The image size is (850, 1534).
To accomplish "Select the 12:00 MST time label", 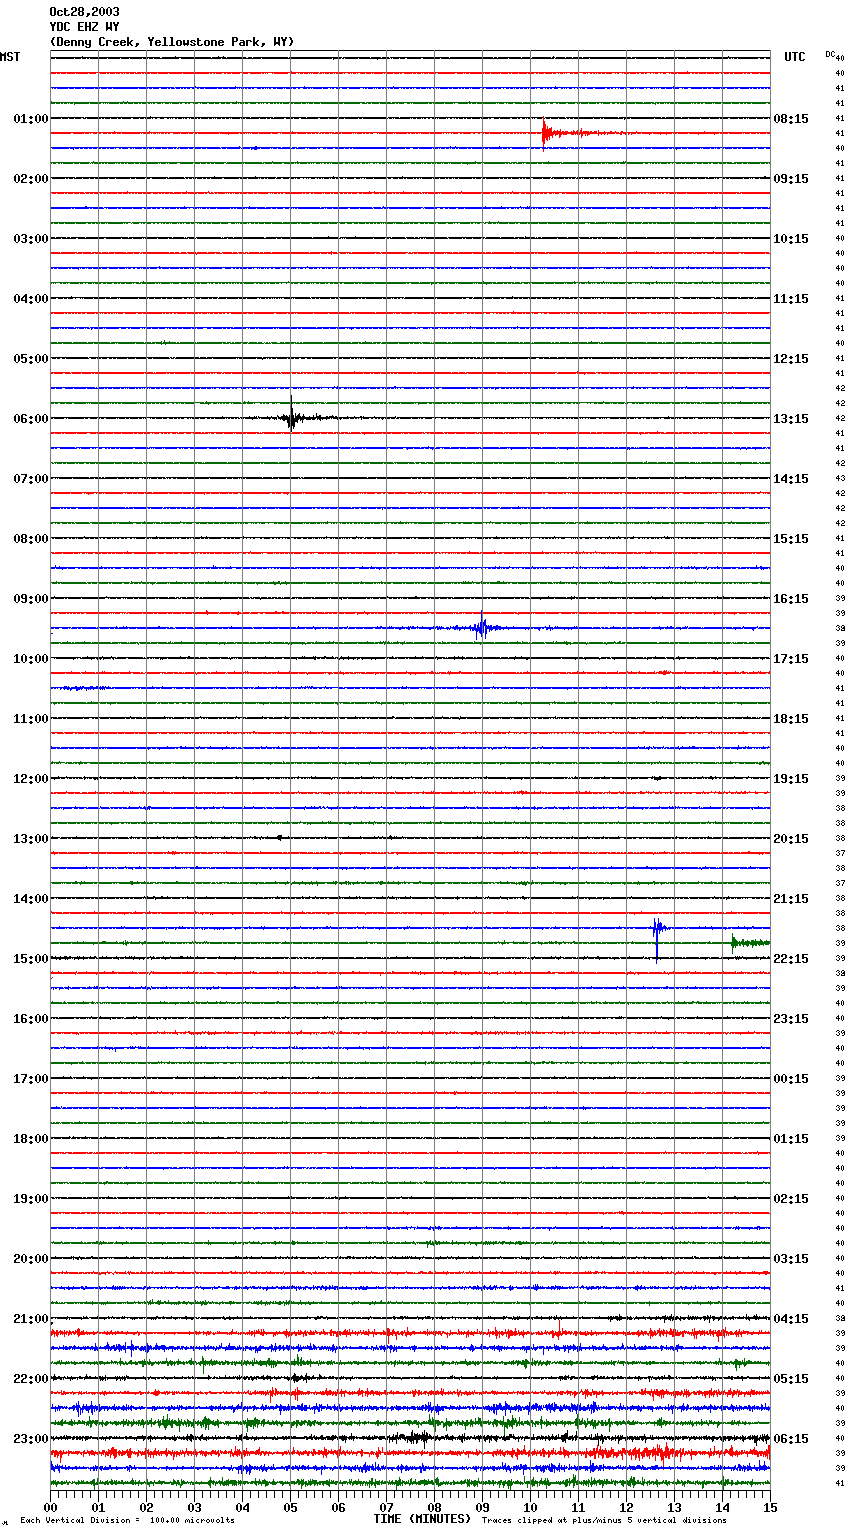I will pos(31,779).
